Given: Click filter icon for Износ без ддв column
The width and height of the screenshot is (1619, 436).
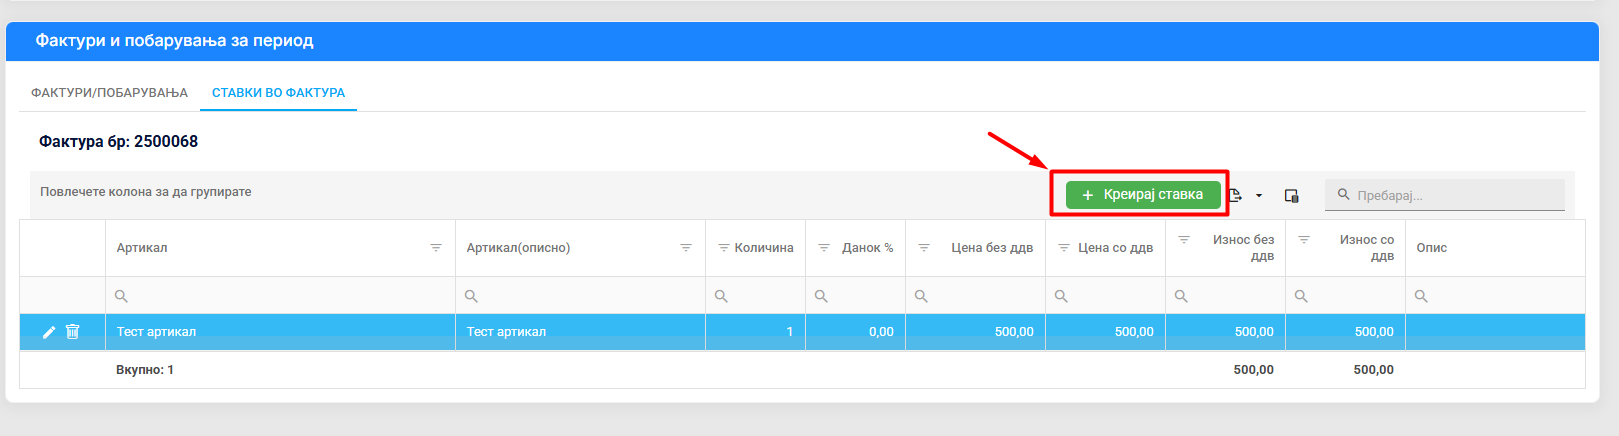Looking at the screenshot, I should point(1184,240).
